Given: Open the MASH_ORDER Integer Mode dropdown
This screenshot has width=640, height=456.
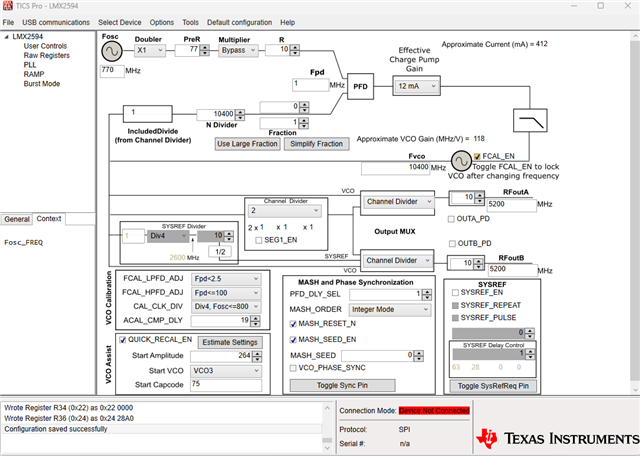Looking at the screenshot, I should click(x=390, y=309).
